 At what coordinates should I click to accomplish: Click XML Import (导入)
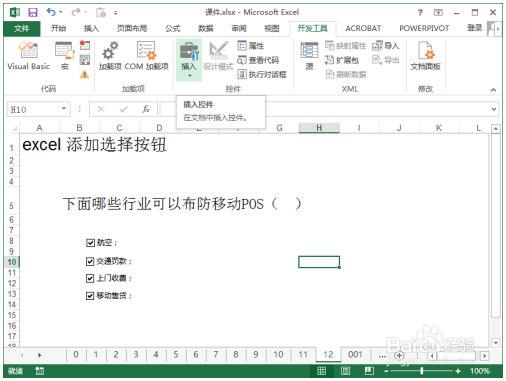click(385, 46)
